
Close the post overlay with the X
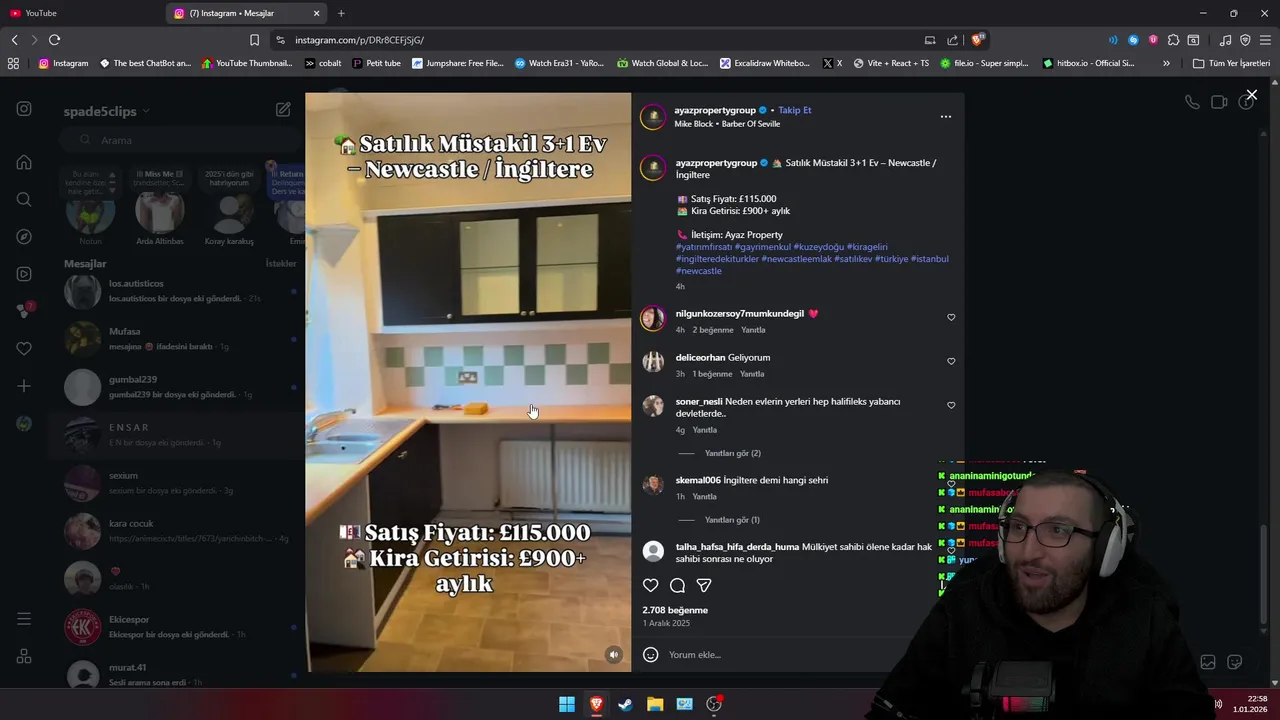pyautogui.click(x=1251, y=95)
